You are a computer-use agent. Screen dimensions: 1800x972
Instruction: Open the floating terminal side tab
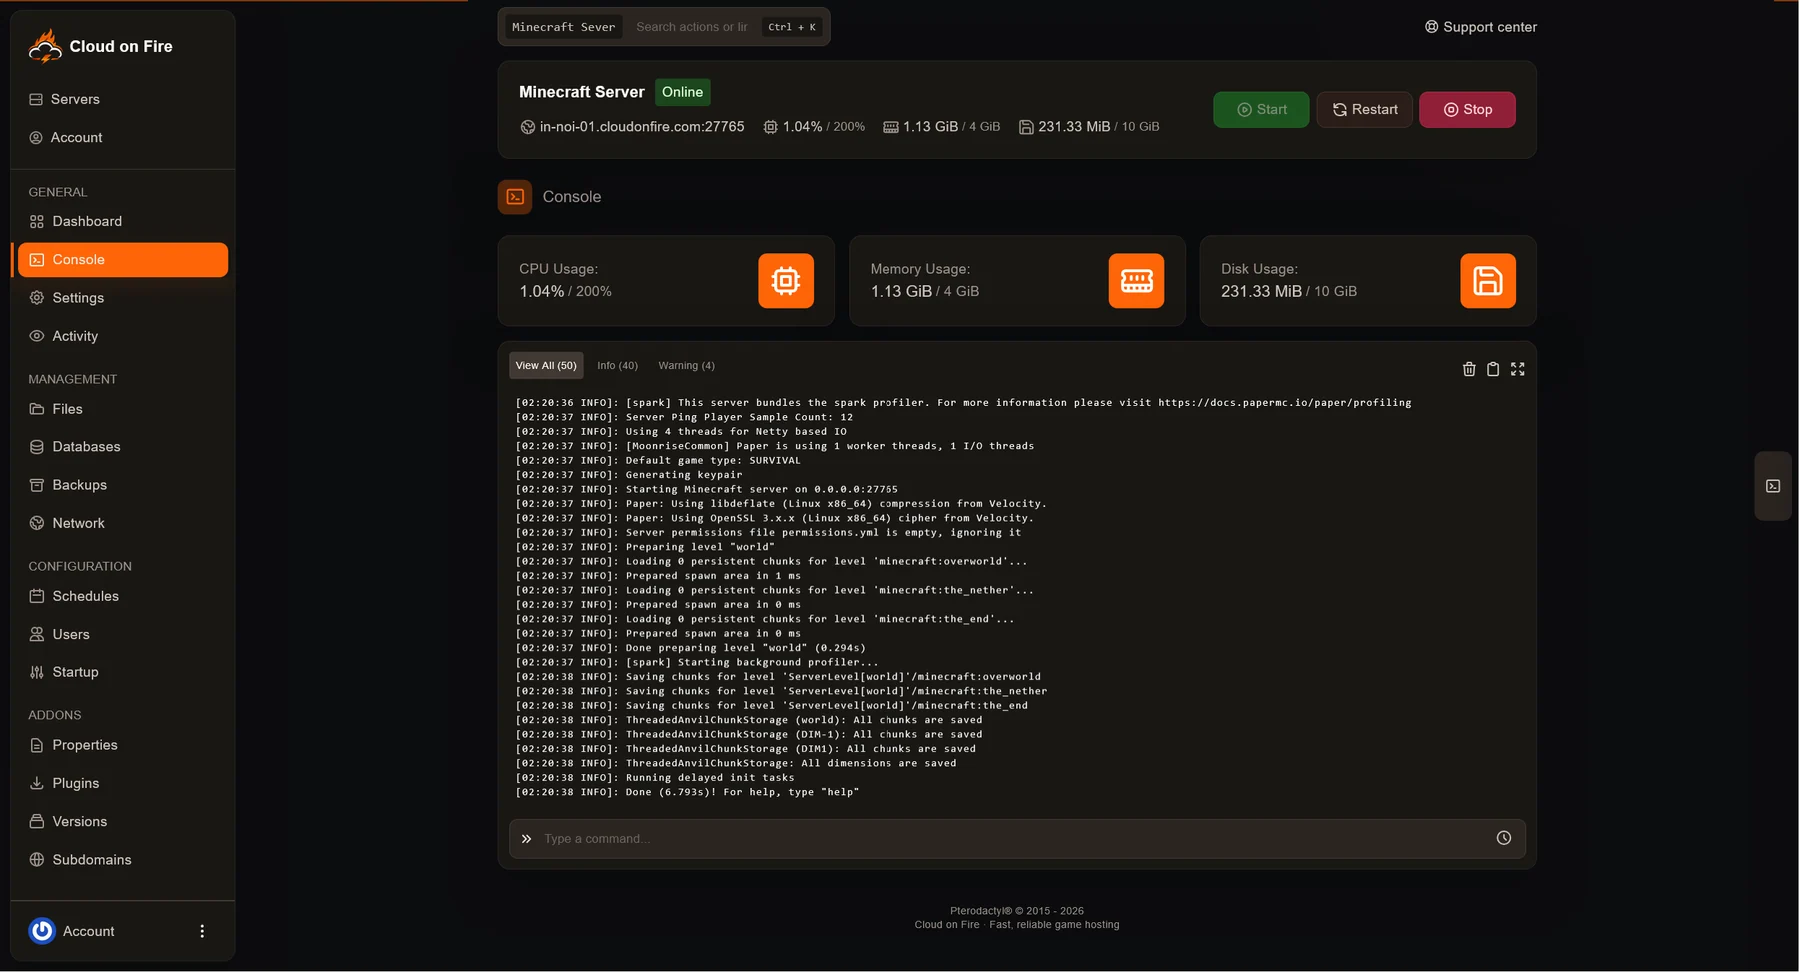point(1773,486)
